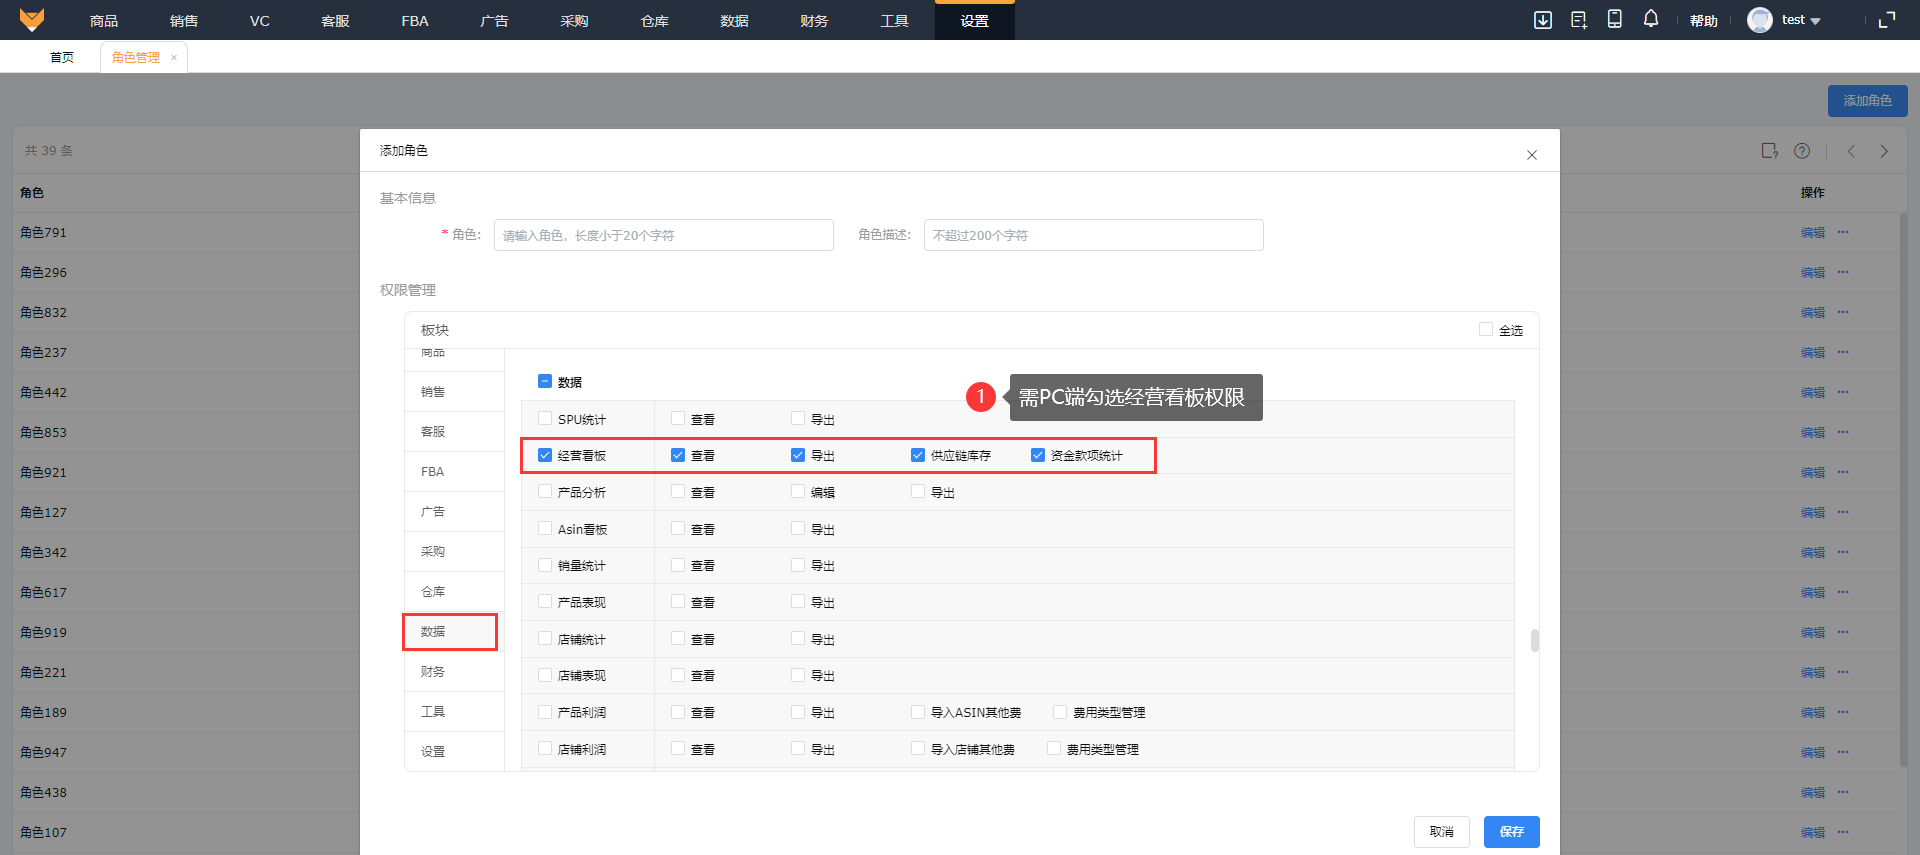Switch to the 首页 tab
Screen dimensions: 1920x855
[62, 58]
